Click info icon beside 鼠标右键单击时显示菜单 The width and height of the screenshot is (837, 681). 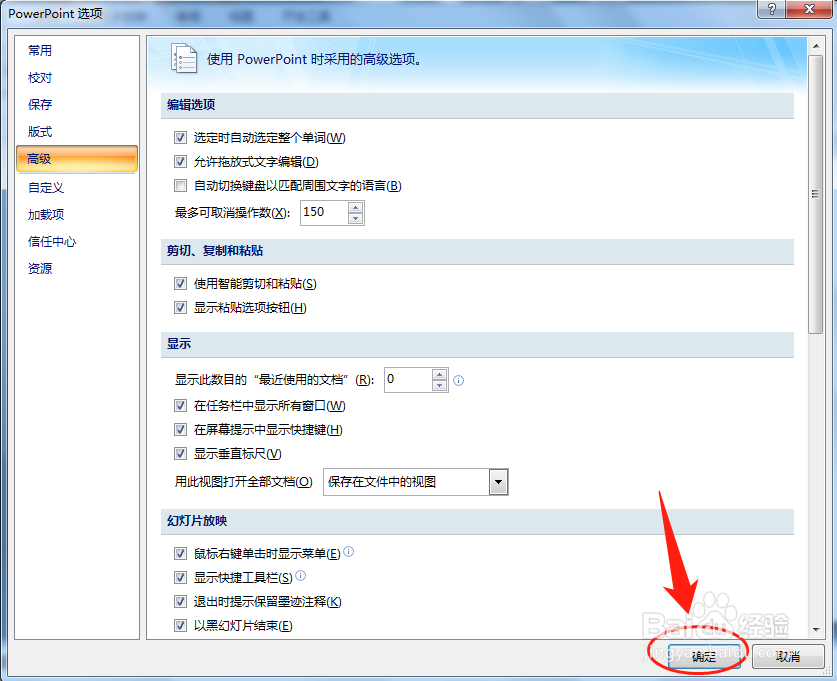(x=349, y=551)
